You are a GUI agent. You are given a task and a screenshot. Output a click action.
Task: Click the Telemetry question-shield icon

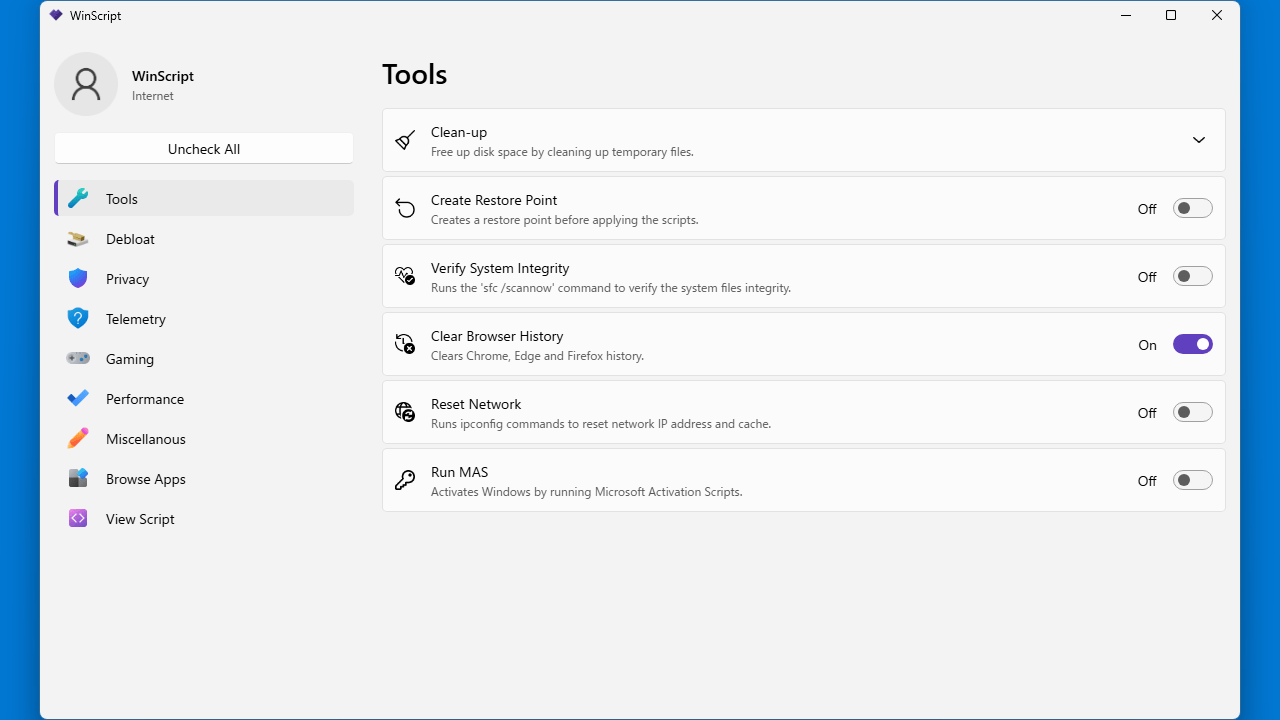pyautogui.click(x=78, y=319)
